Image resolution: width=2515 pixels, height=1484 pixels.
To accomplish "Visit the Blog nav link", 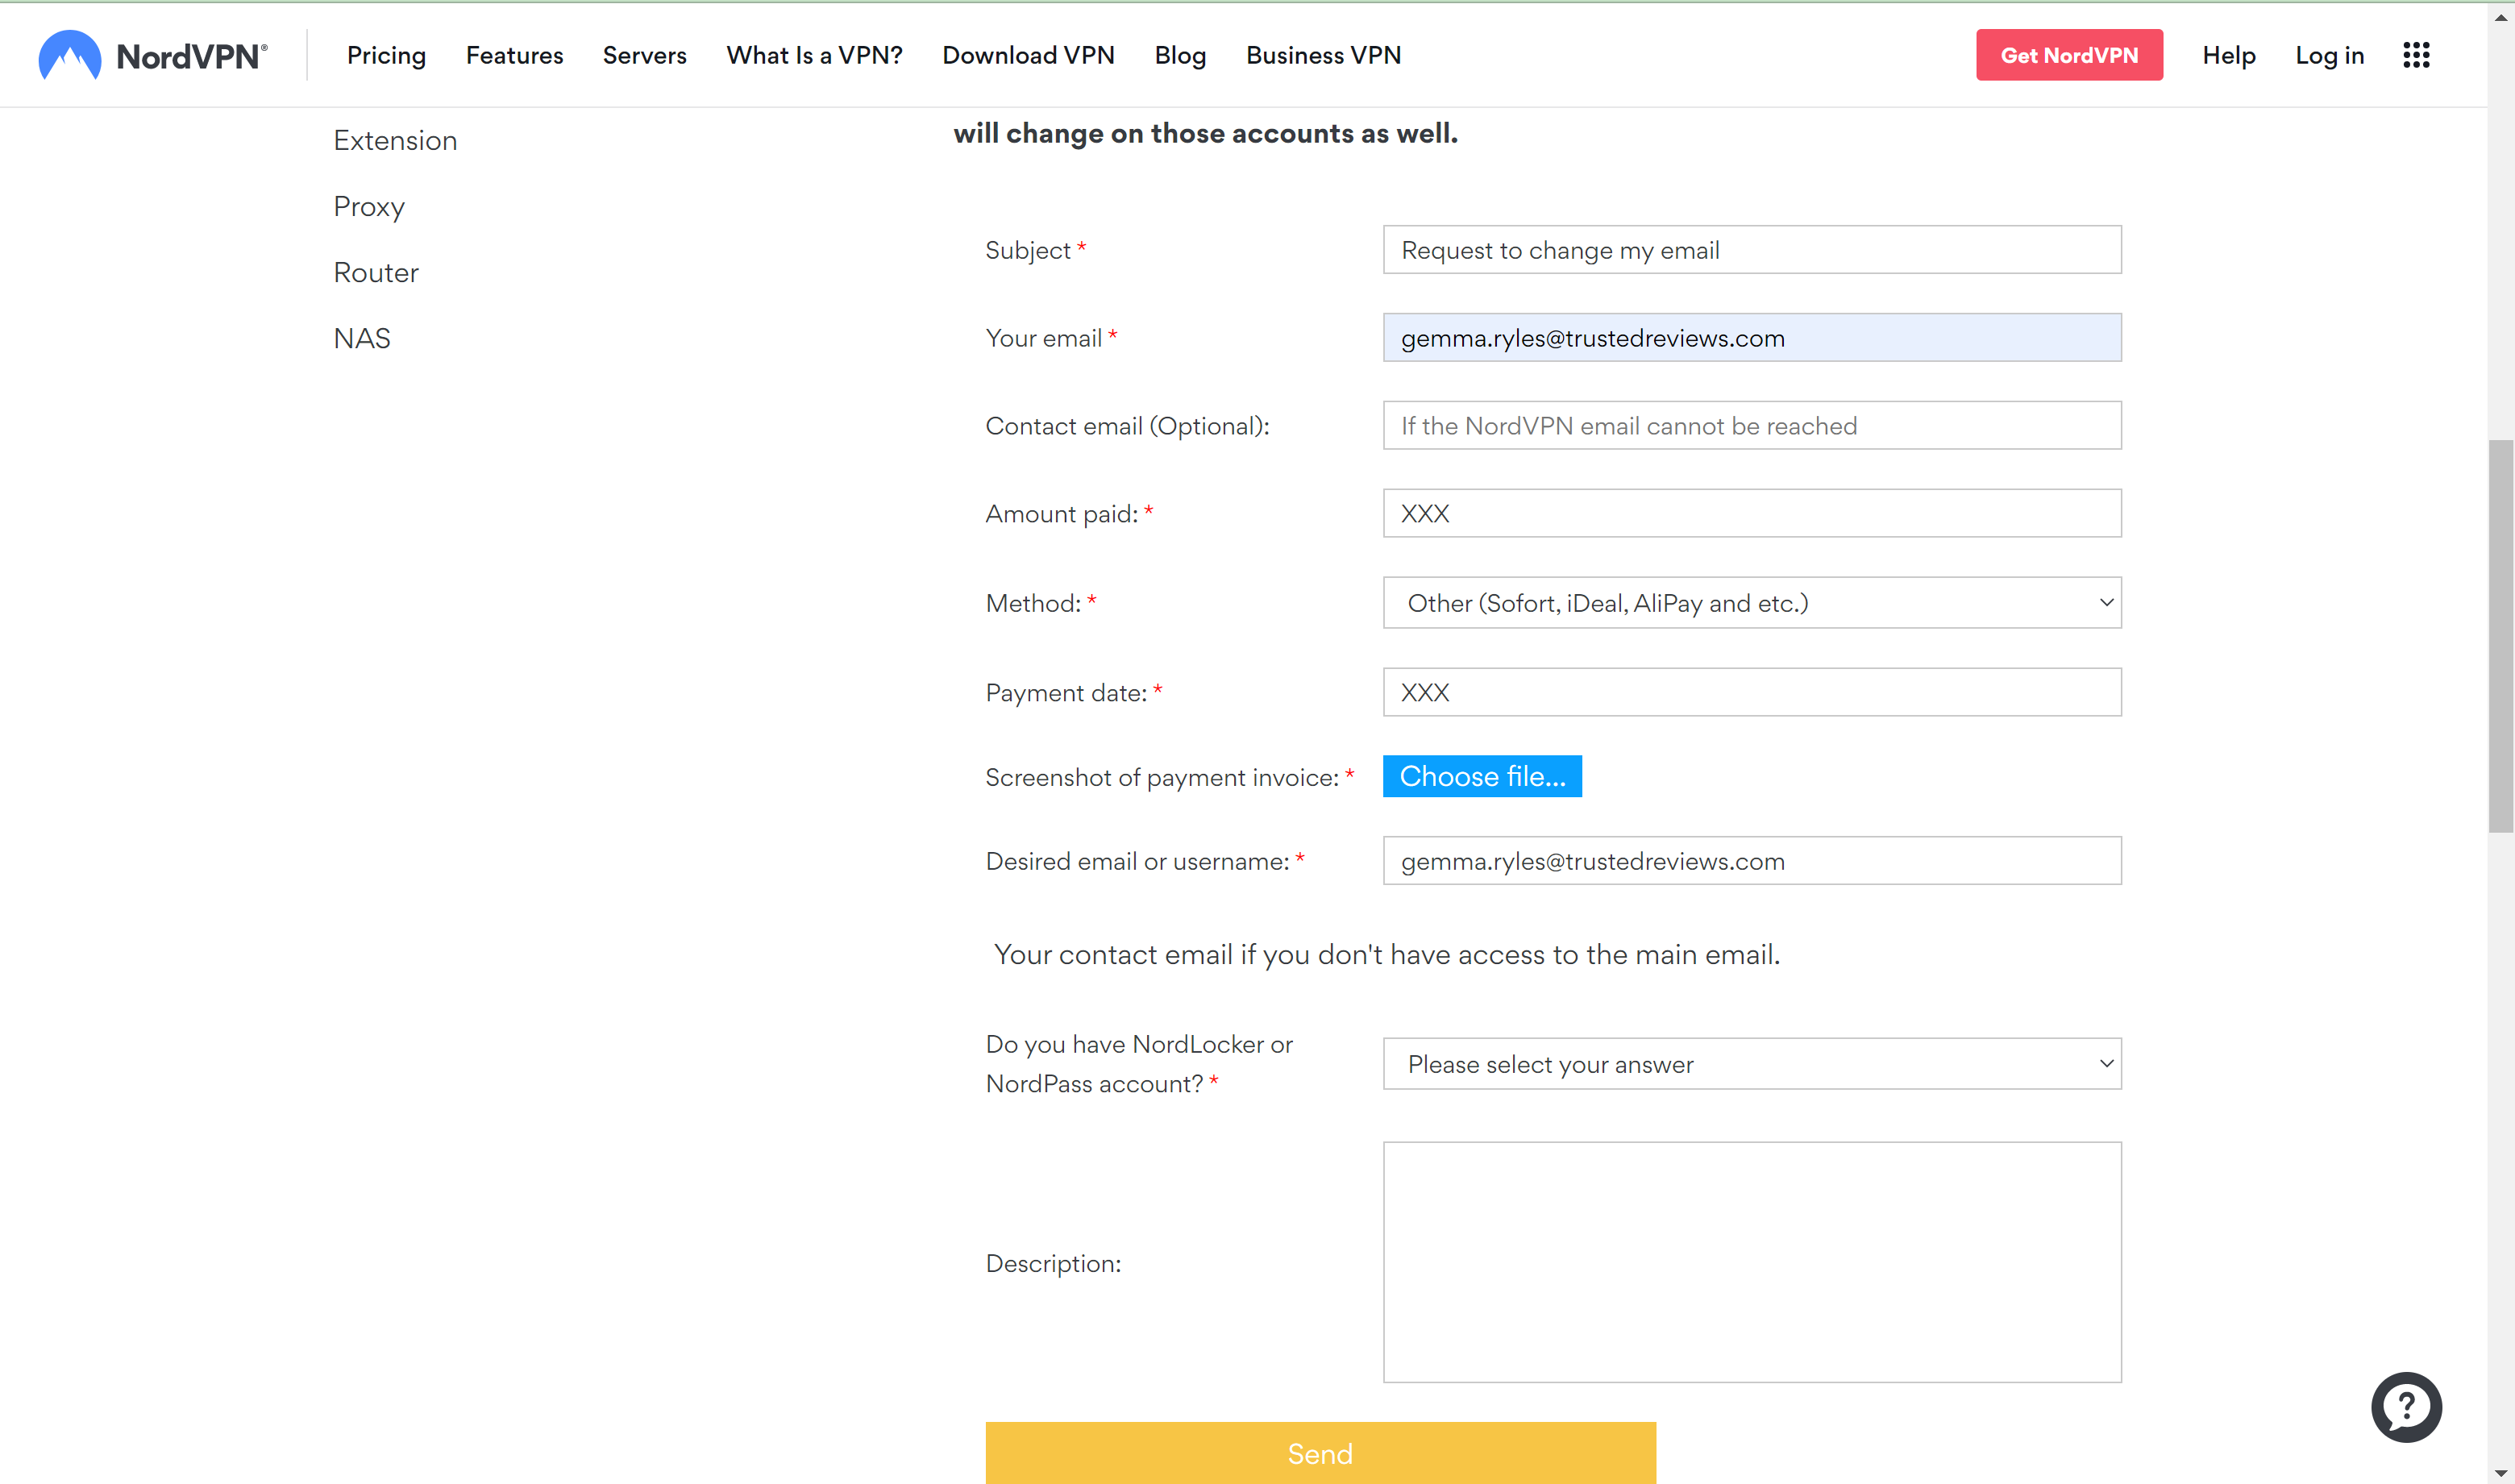I will (x=1180, y=55).
